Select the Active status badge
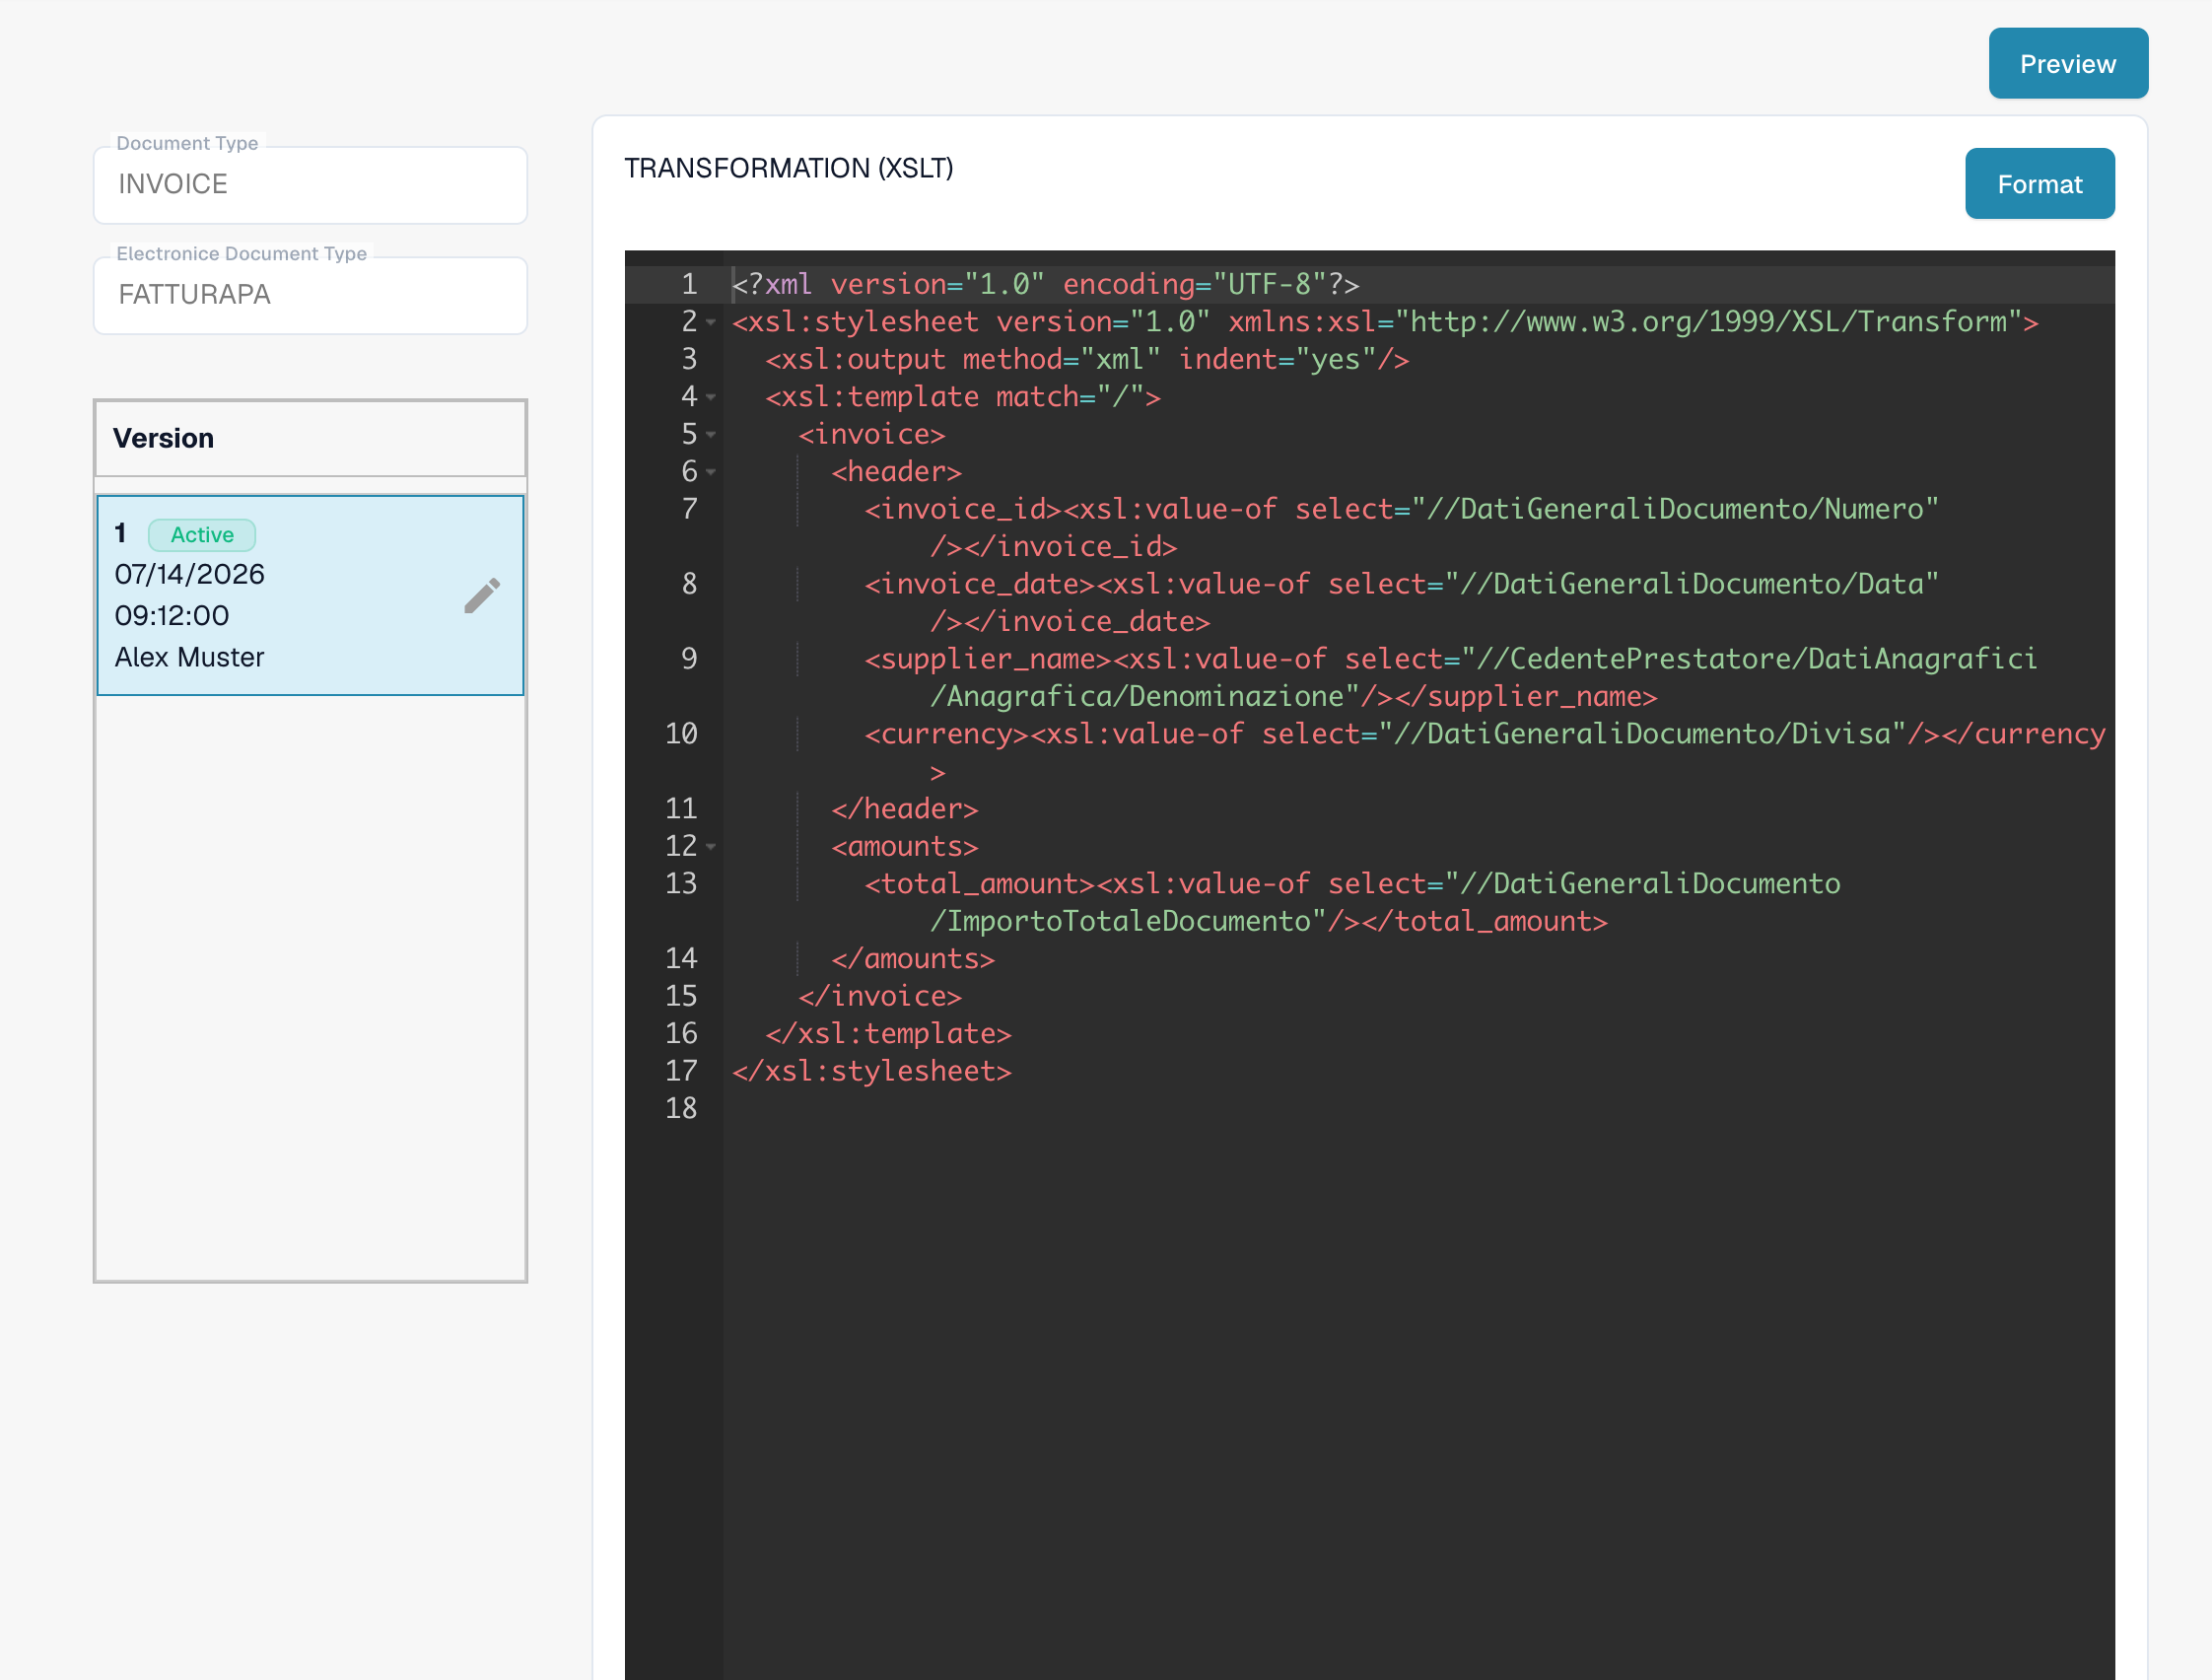Screen dimensions: 2212x1680 pyautogui.click(x=202, y=535)
